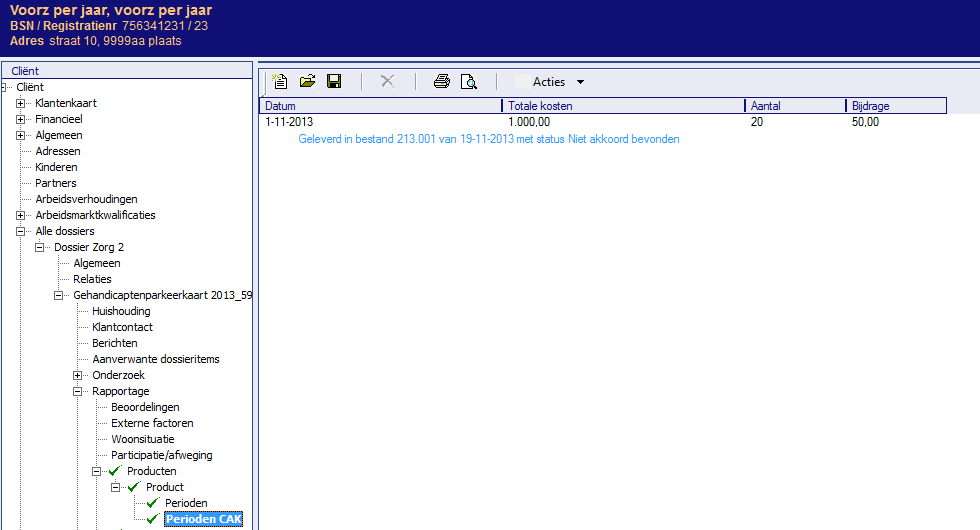
Task: Collapse the Alle dossiers tree node
Action: 21,231
